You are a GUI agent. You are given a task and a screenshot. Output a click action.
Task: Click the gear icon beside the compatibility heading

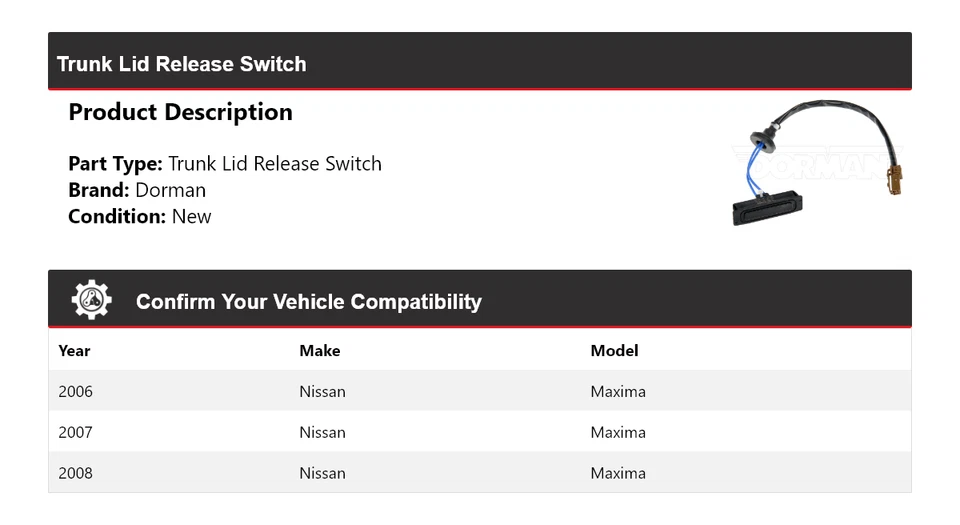click(91, 300)
